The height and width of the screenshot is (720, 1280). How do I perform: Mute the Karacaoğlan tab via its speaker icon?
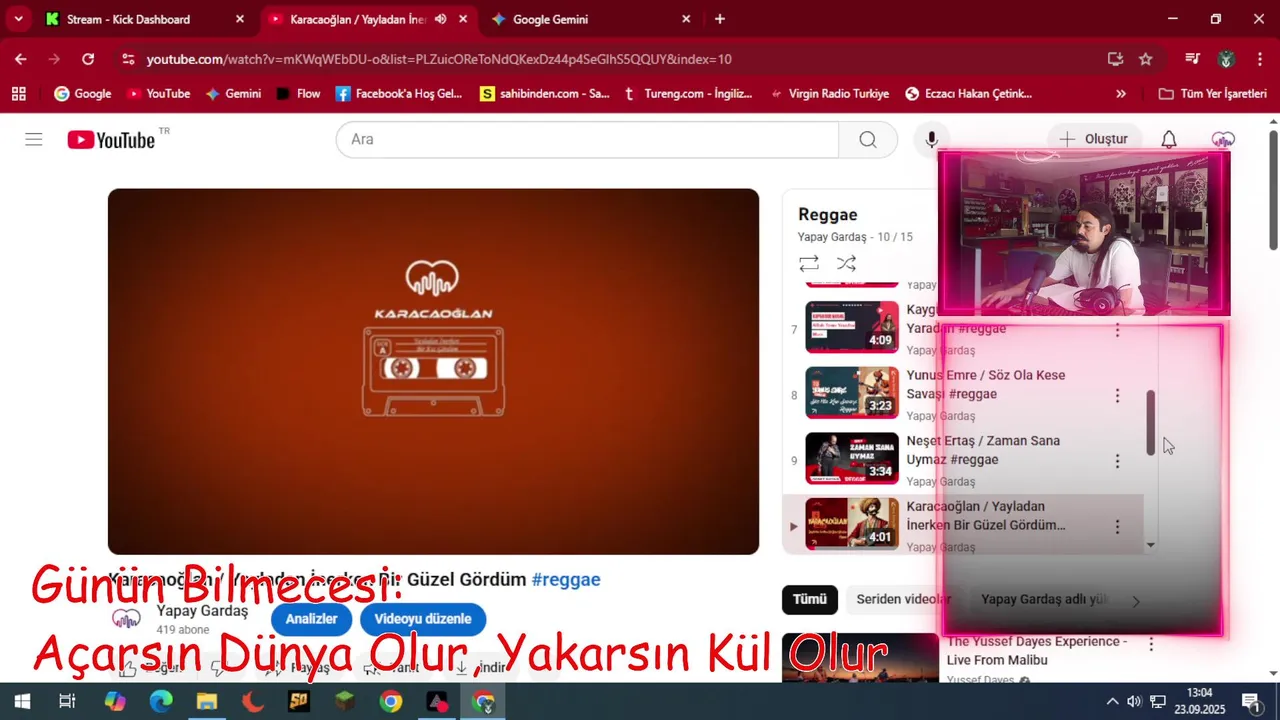point(441,19)
